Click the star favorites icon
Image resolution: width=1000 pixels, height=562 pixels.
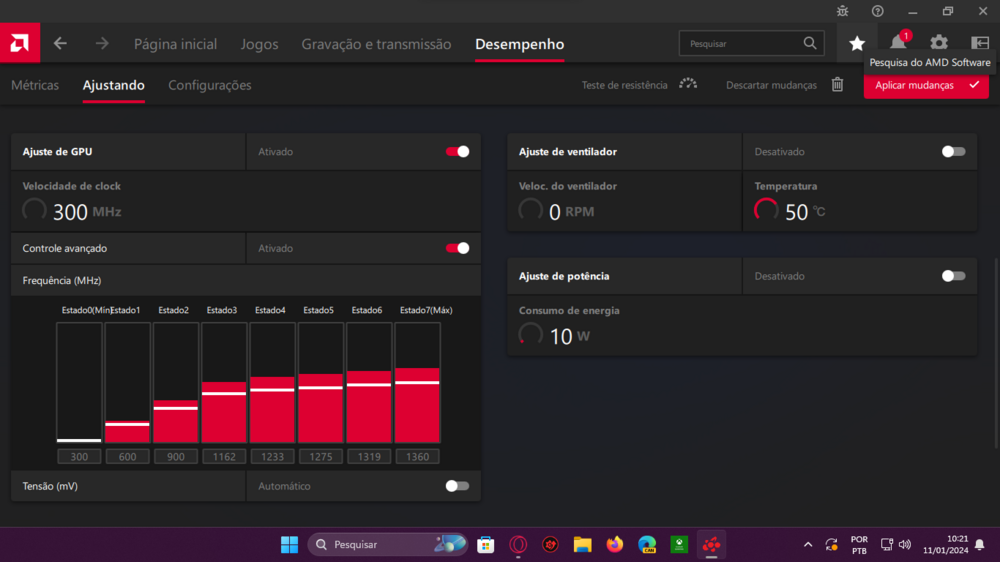pos(857,43)
